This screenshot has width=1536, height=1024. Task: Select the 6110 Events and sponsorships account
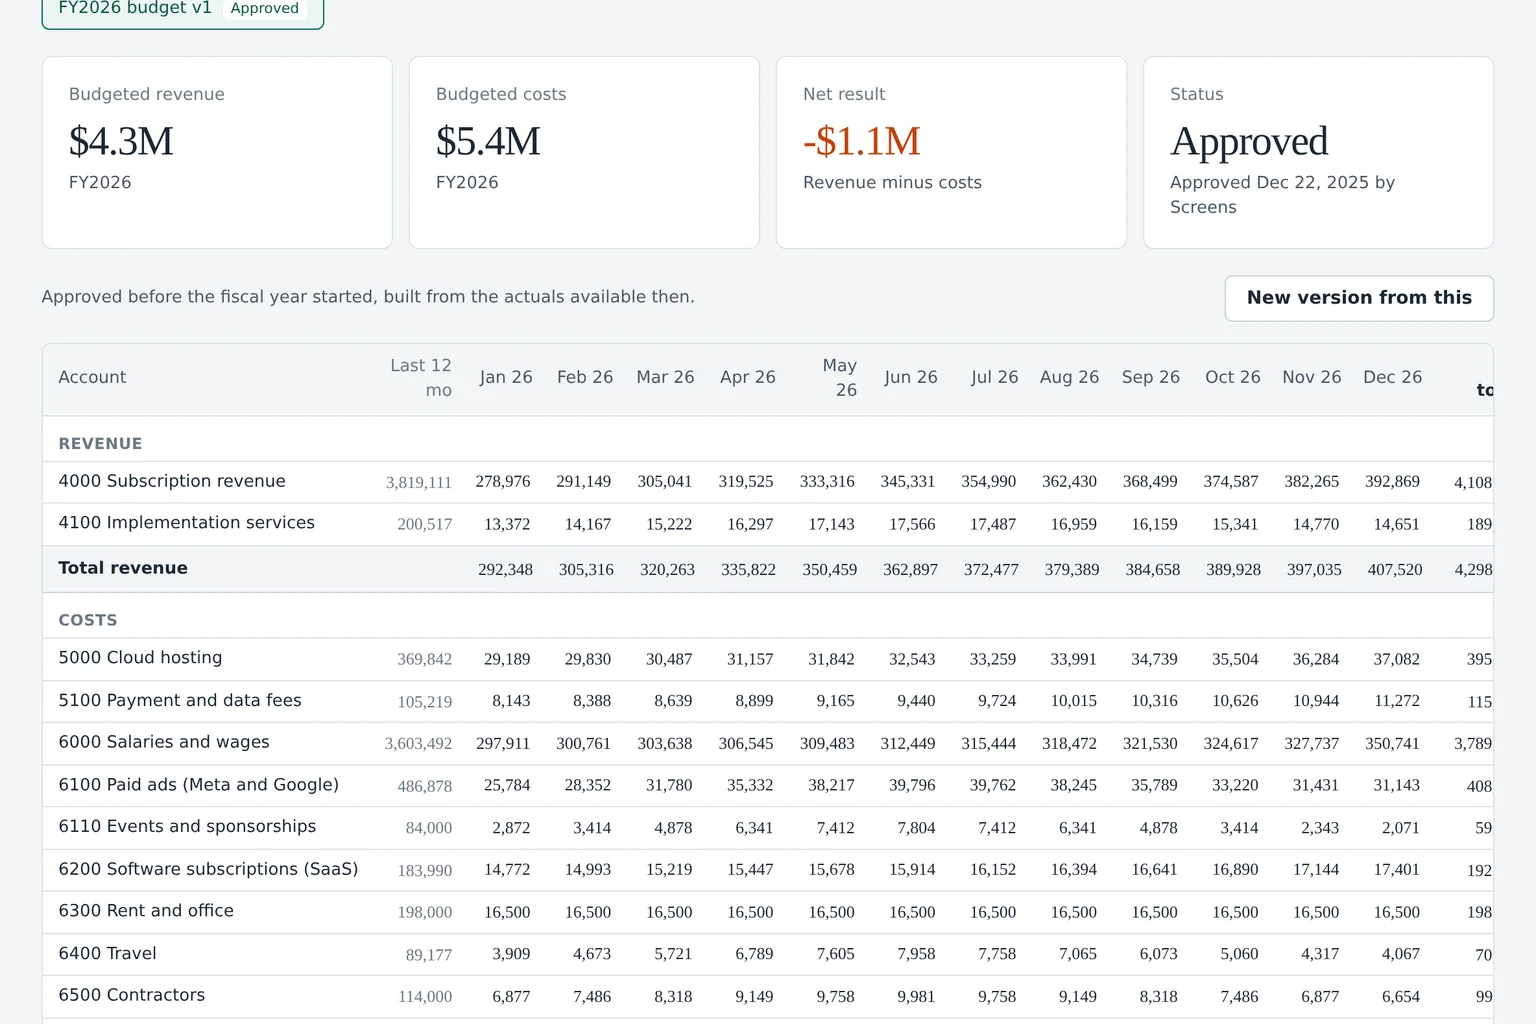tap(187, 826)
